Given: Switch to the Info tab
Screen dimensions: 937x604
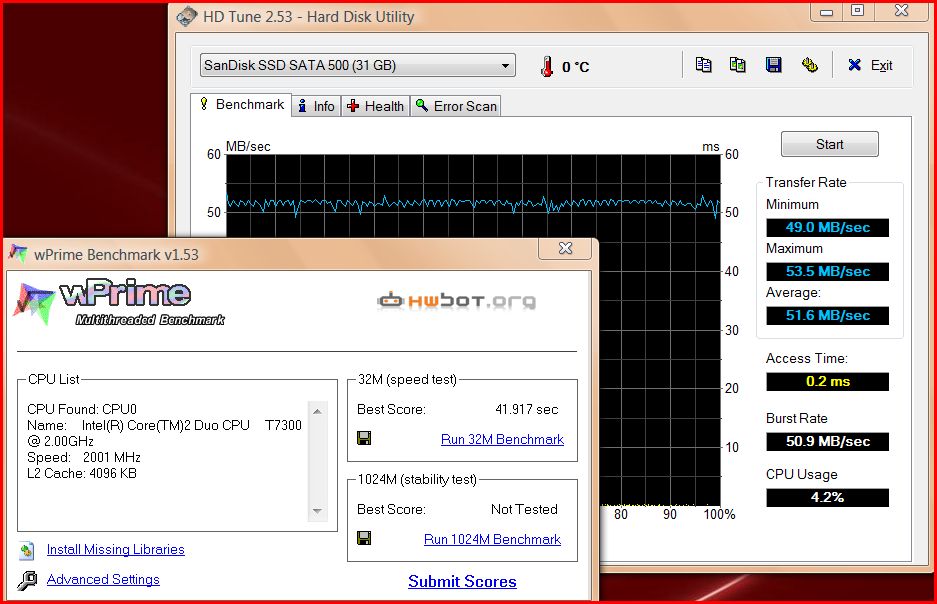Looking at the screenshot, I should coord(317,106).
